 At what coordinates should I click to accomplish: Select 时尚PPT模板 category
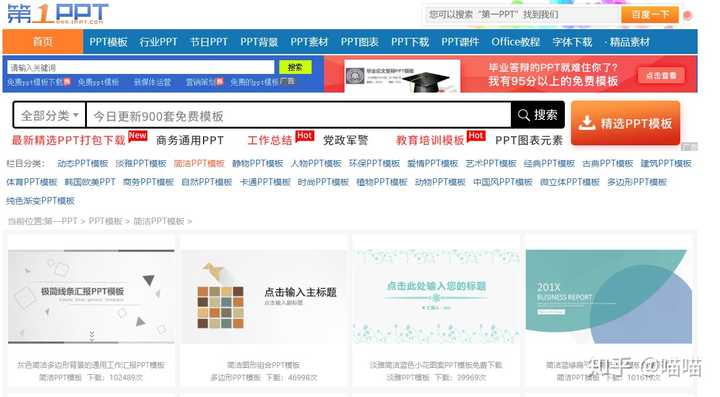click(323, 182)
